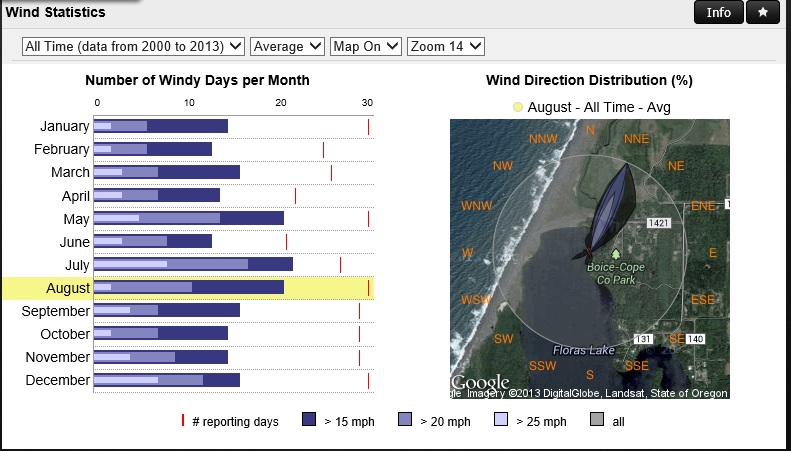
Task: Open the Map On dropdown
Action: tap(366, 46)
